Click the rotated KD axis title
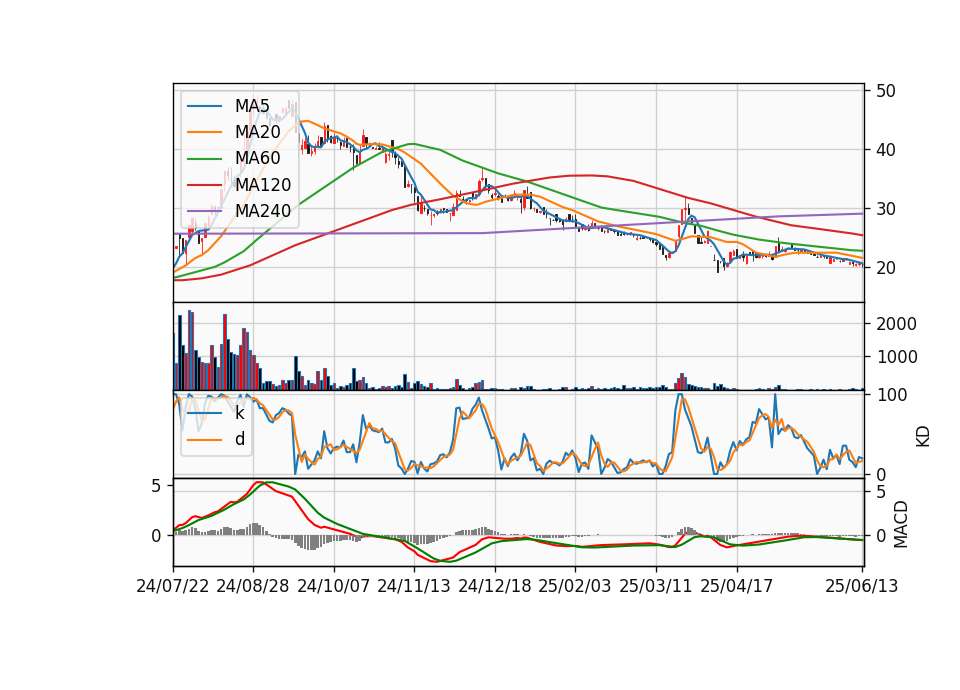The image size is (960, 690). pos(923,436)
